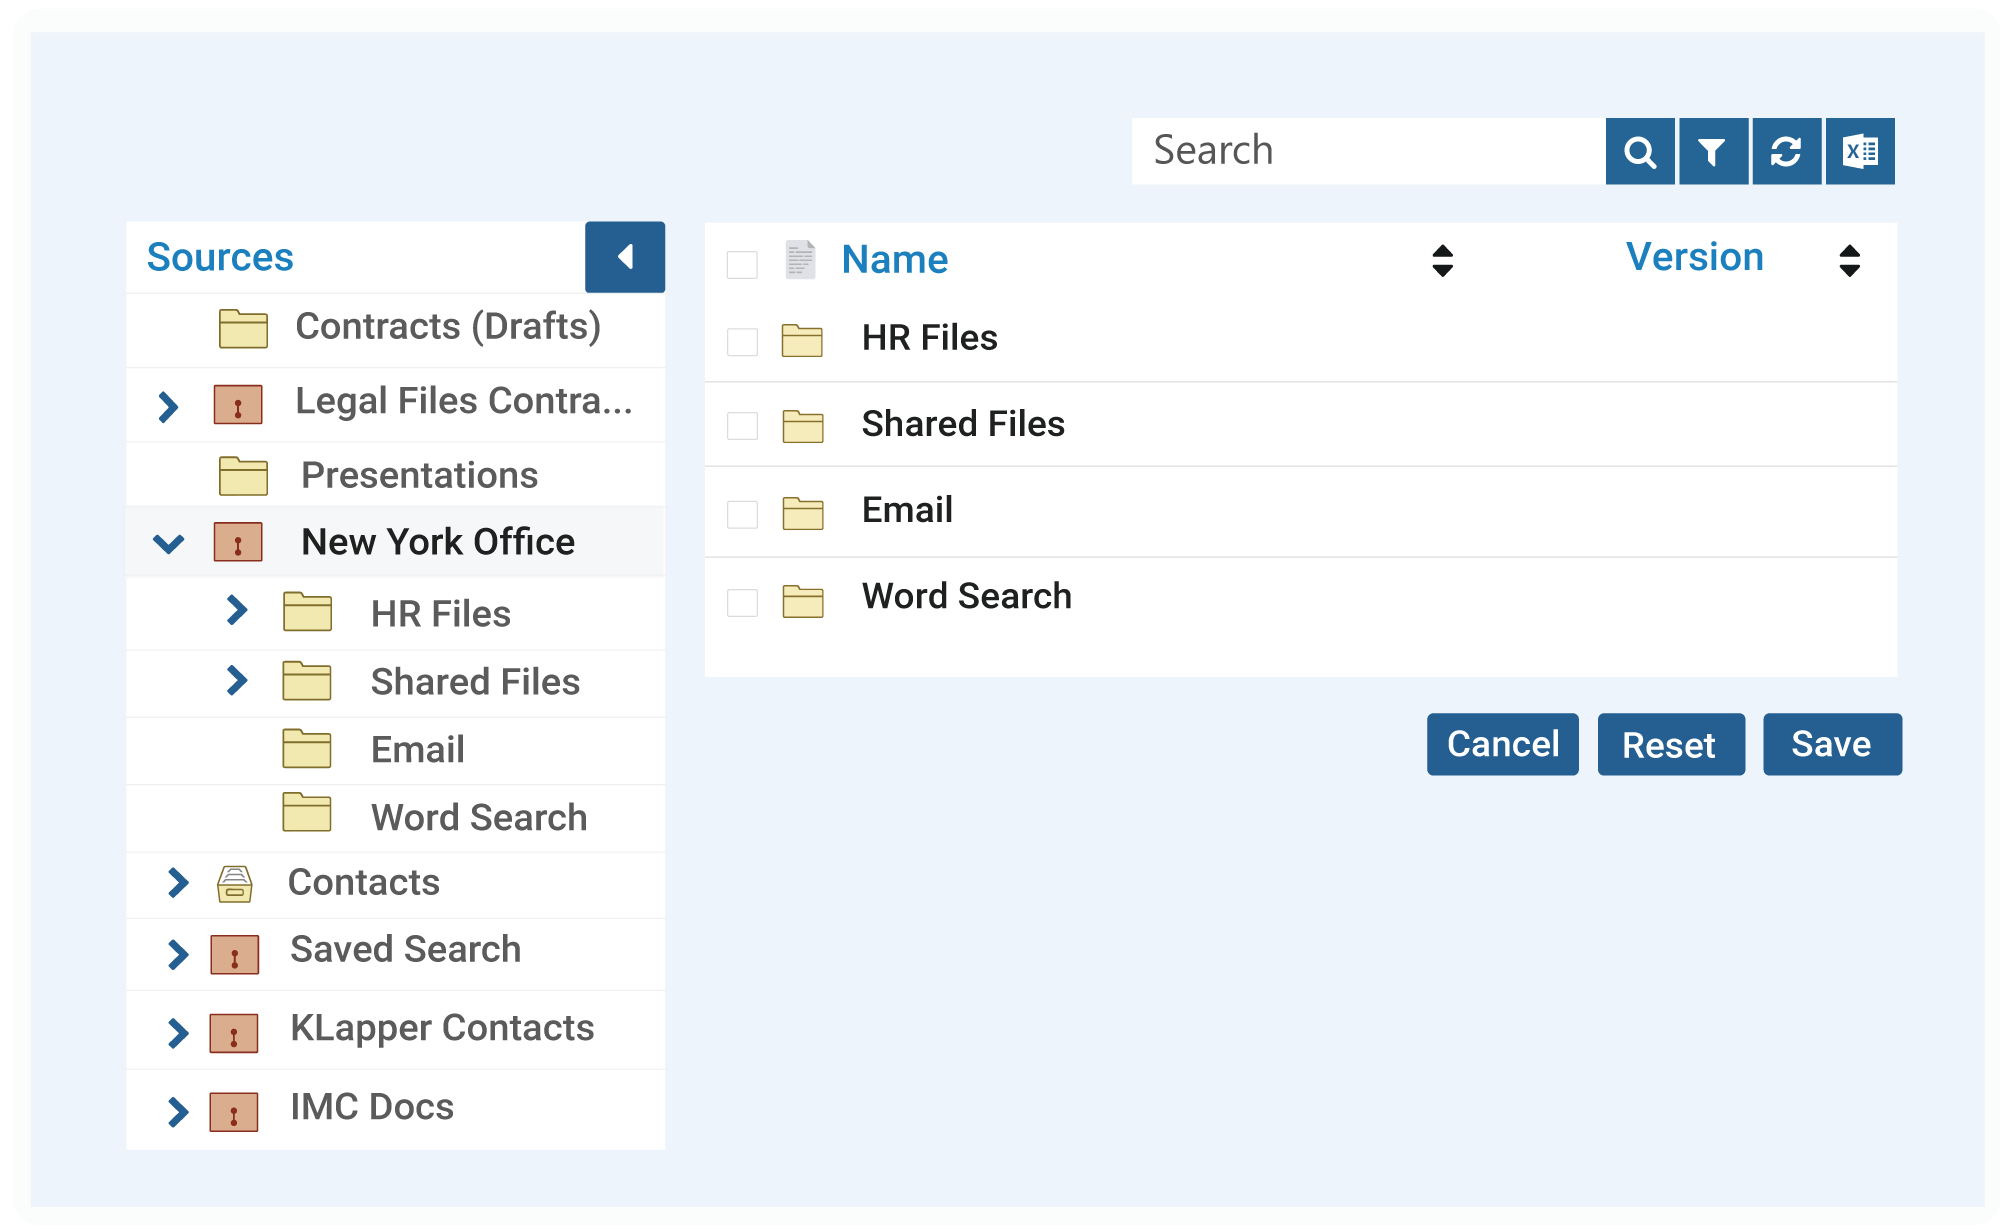This screenshot has height=1228, width=2000.
Task: Expand the IMC Docs tree node
Action: [x=178, y=1111]
